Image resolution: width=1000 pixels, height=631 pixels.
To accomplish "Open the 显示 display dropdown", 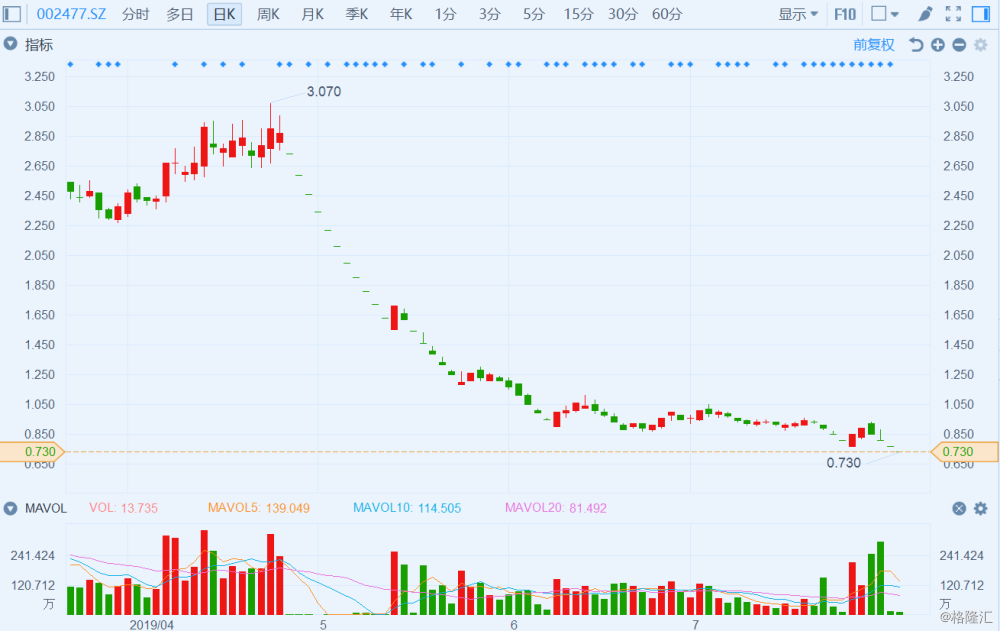I will (798, 14).
